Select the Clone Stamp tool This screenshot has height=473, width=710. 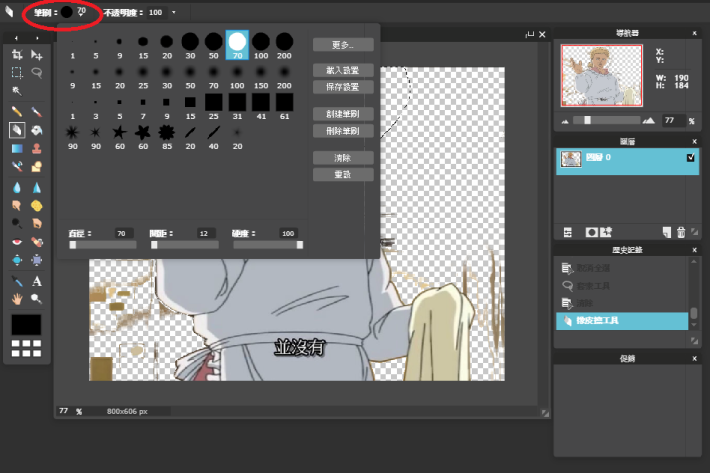[x=37, y=148]
